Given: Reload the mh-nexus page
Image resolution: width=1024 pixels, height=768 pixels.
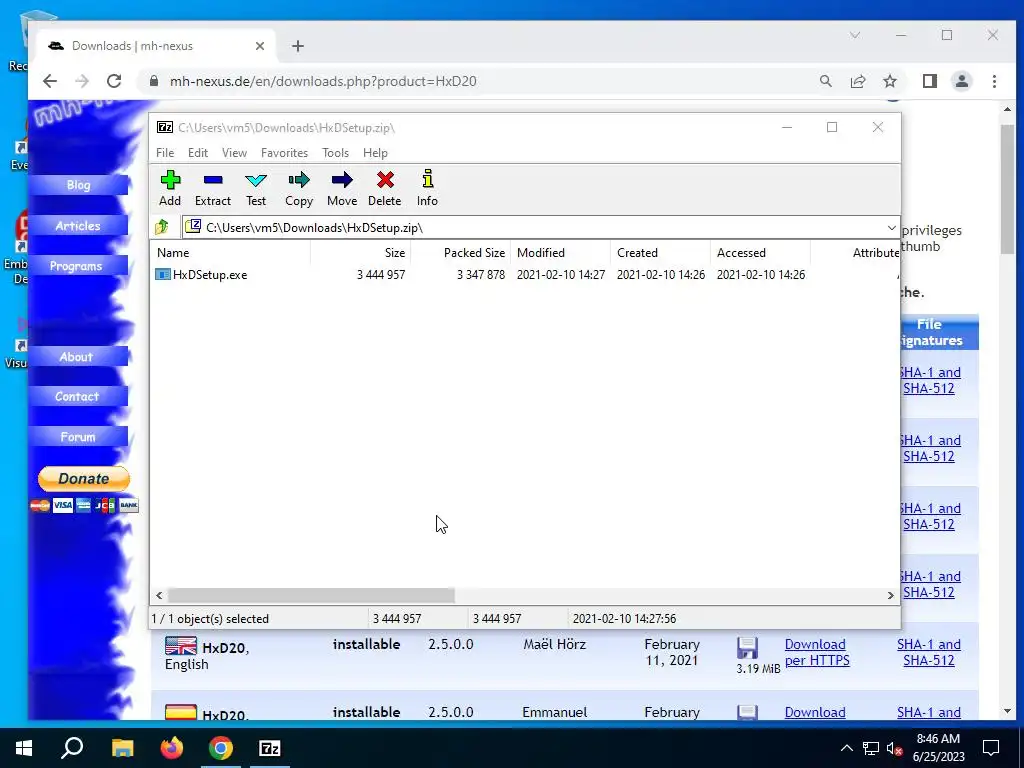Looking at the screenshot, I should coord(114,81).
